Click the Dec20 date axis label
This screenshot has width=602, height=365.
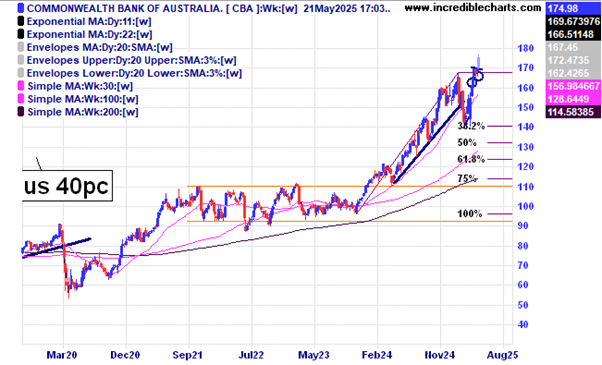tap(125, 355)
